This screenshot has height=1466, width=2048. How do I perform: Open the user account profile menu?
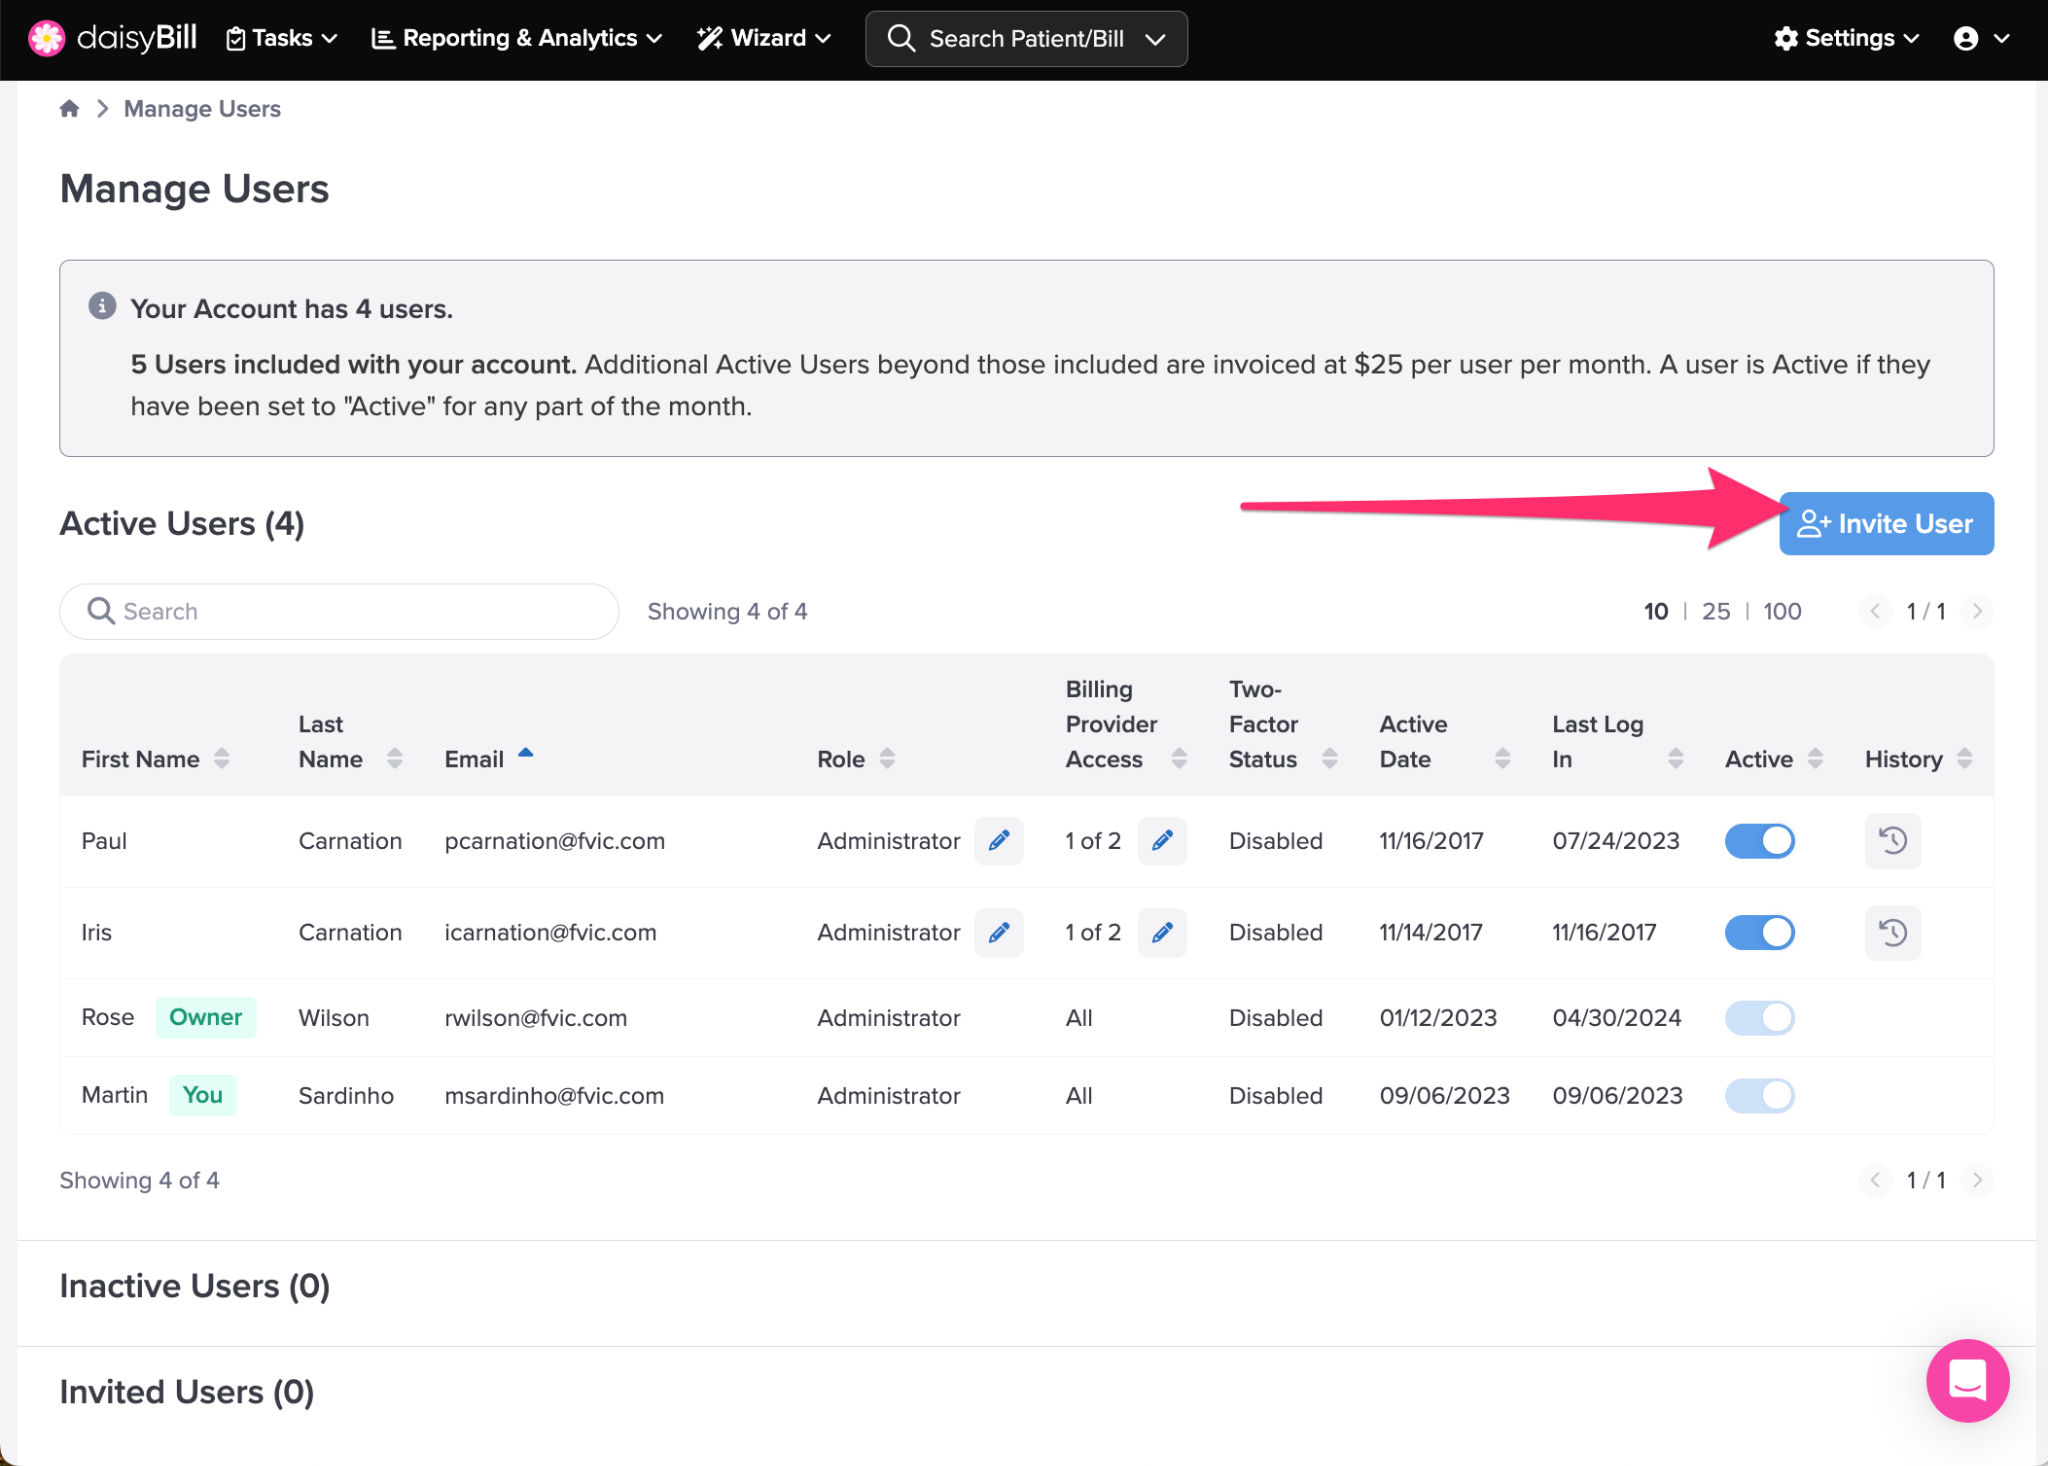[x=1980, y=38]
